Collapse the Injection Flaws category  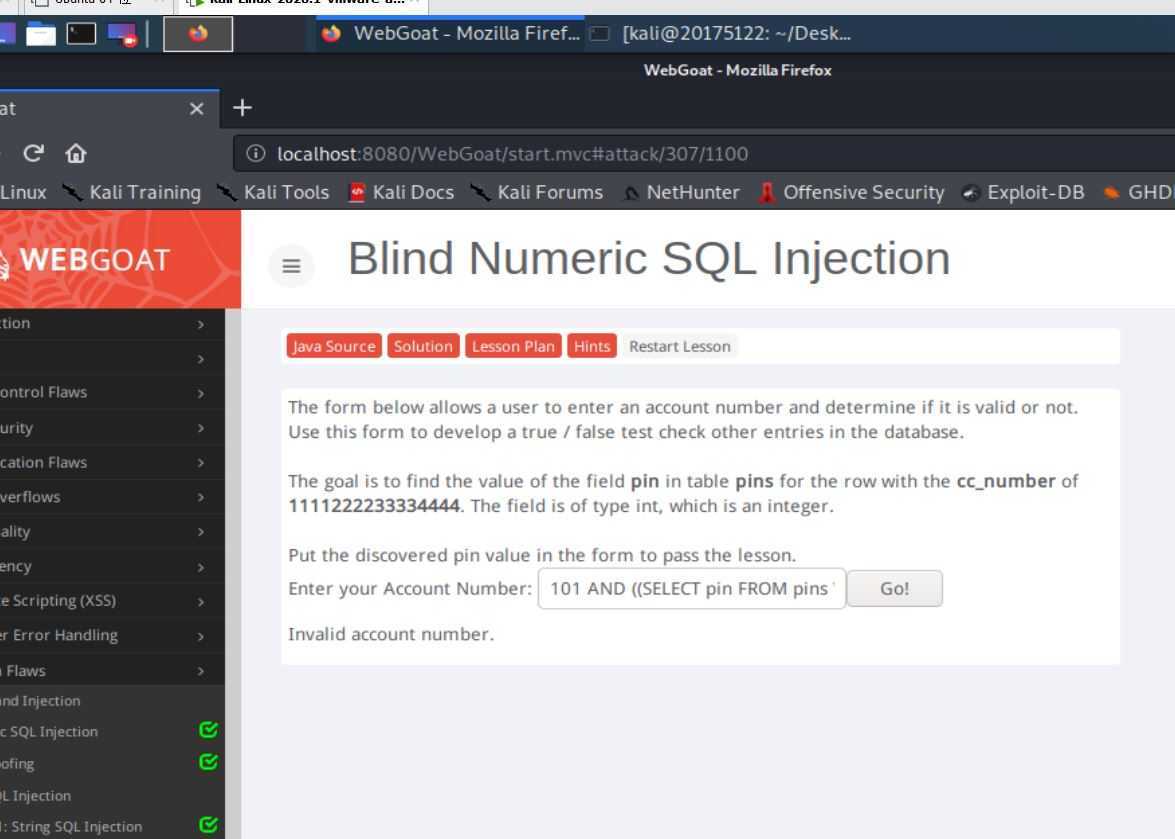click(112, 670)
